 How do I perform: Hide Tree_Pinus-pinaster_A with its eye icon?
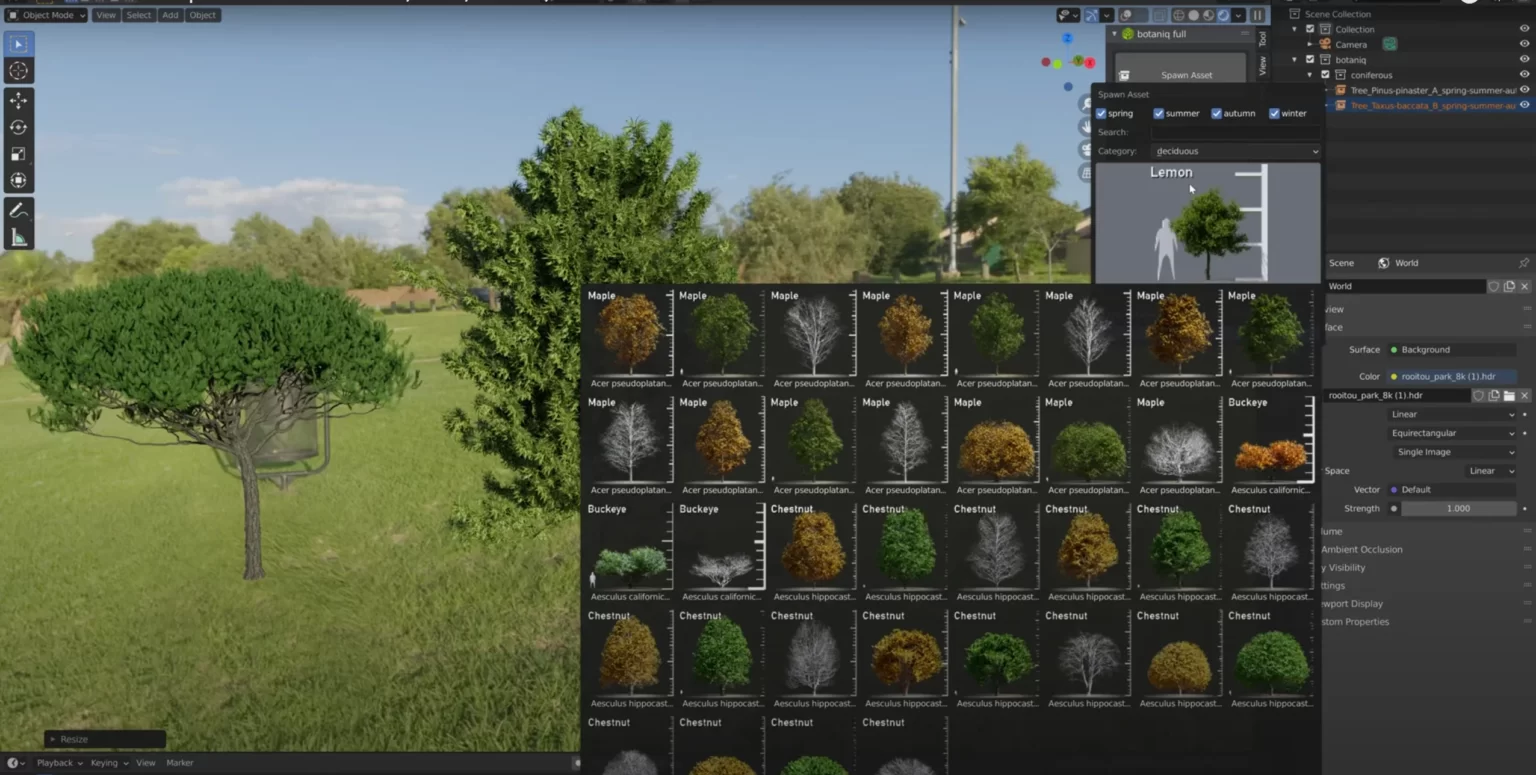click(1524, 90)
